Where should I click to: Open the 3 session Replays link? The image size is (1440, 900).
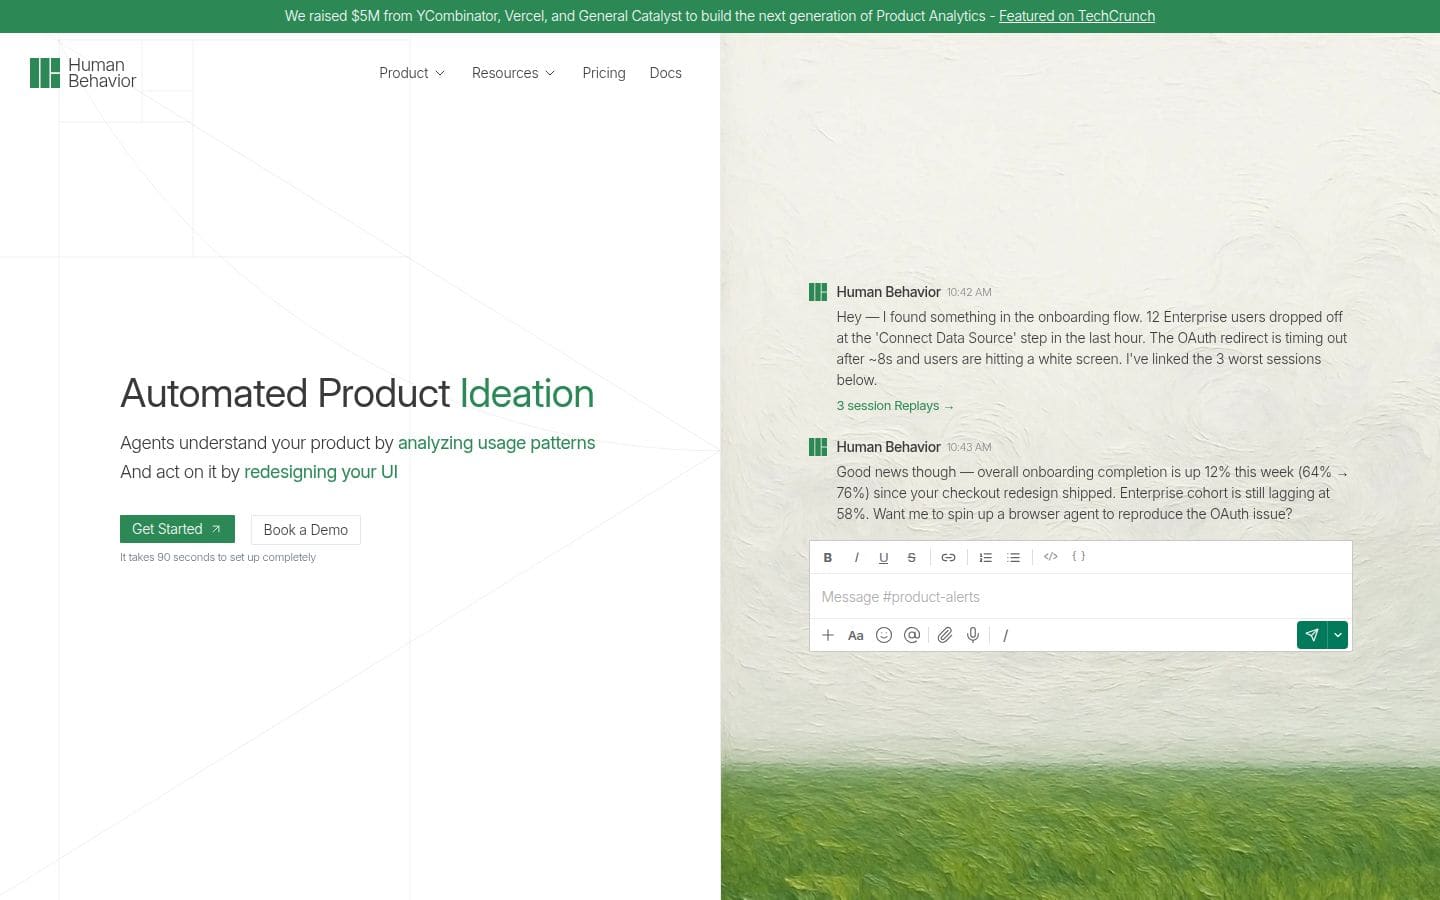click(895, 406)
